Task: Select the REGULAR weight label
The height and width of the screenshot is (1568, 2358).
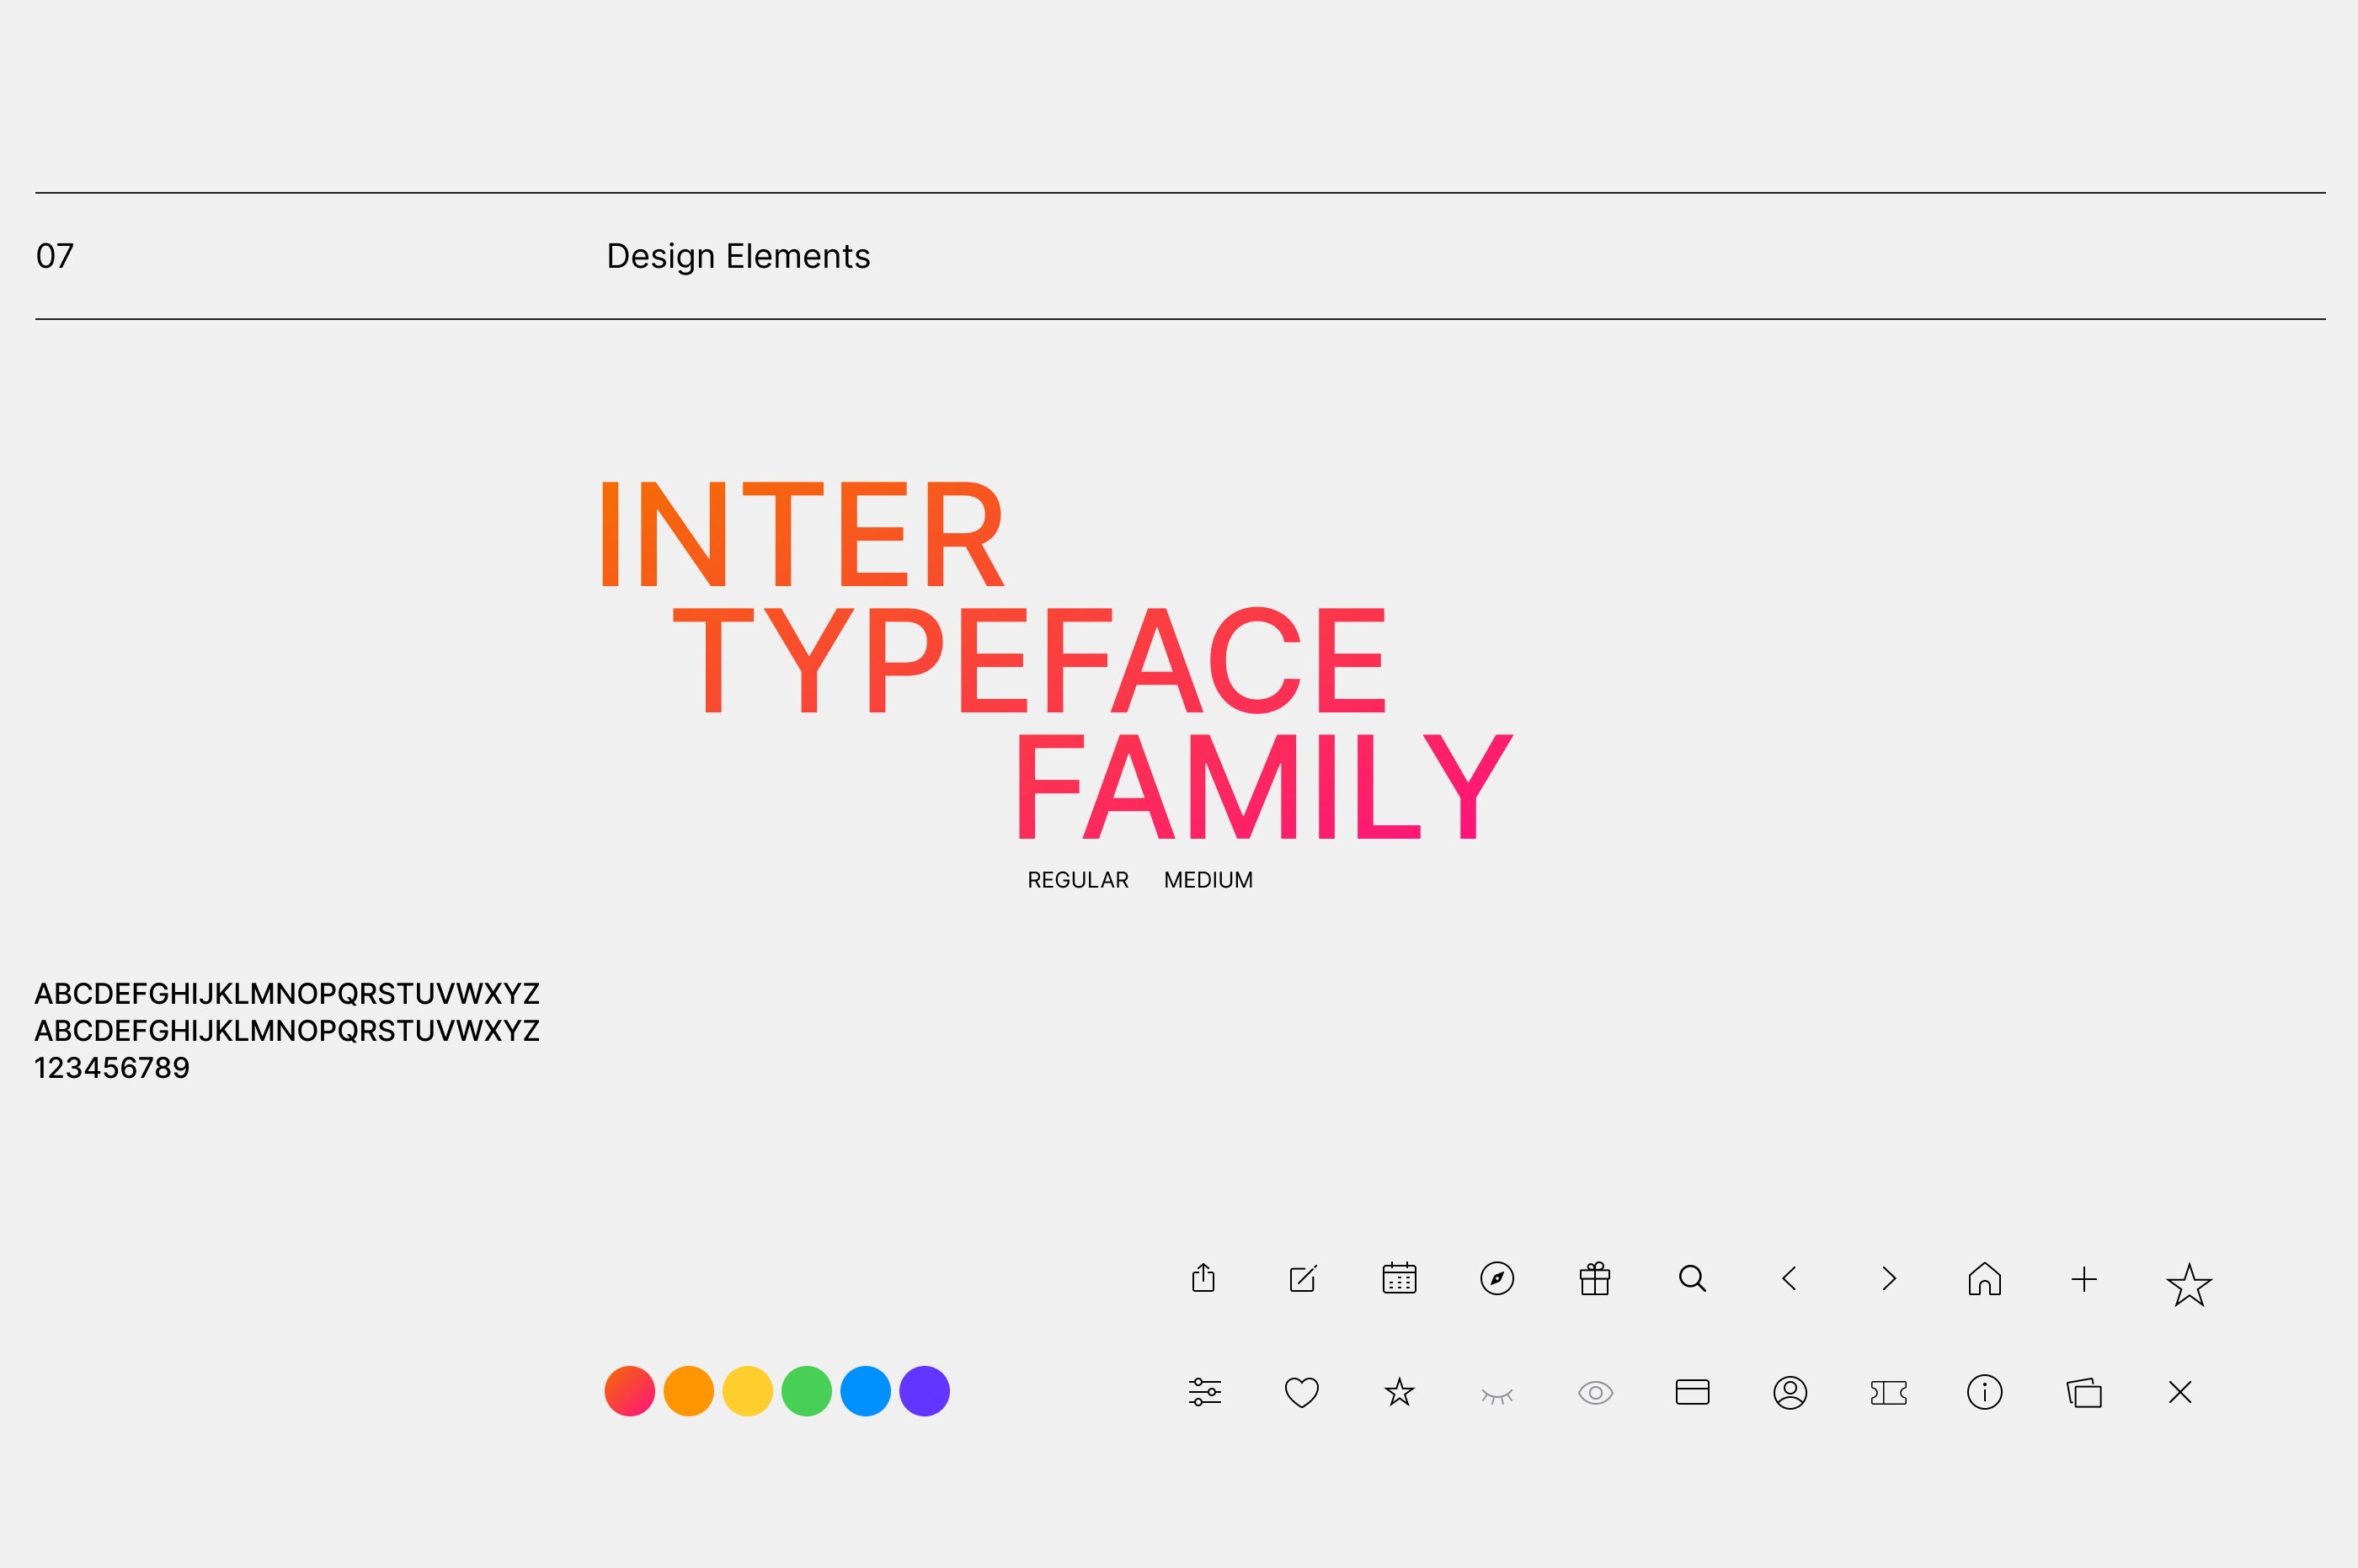Action: click(1077, 880)
